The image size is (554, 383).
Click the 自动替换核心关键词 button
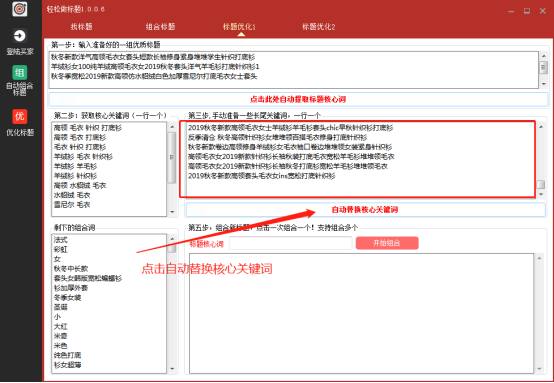365,210
